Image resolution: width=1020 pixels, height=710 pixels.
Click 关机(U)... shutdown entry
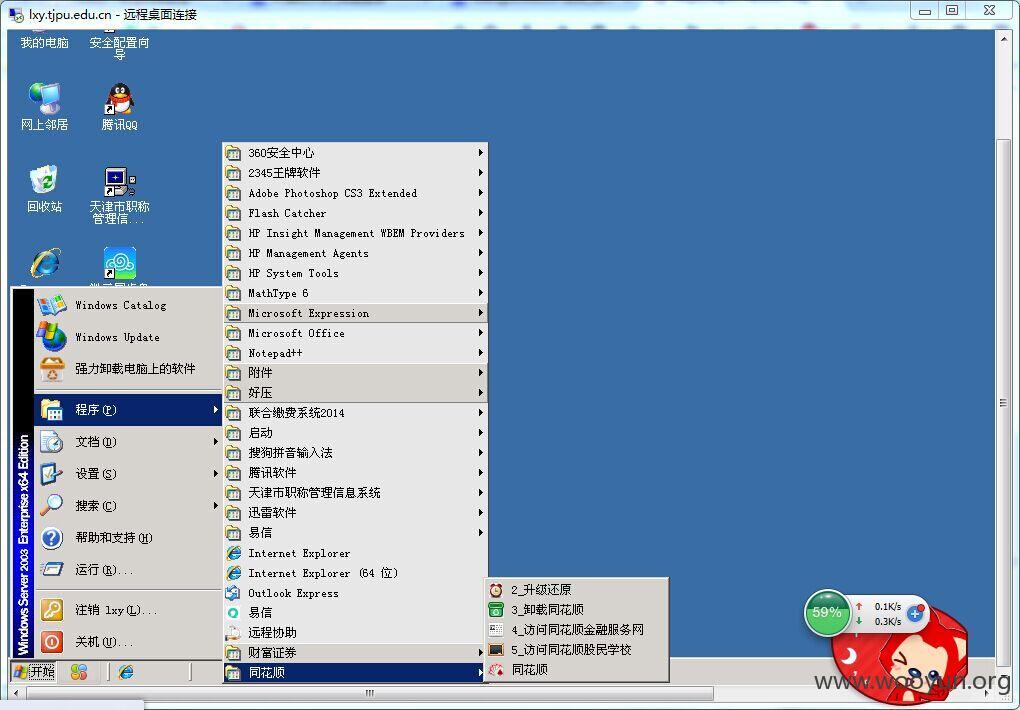[128, 642]
